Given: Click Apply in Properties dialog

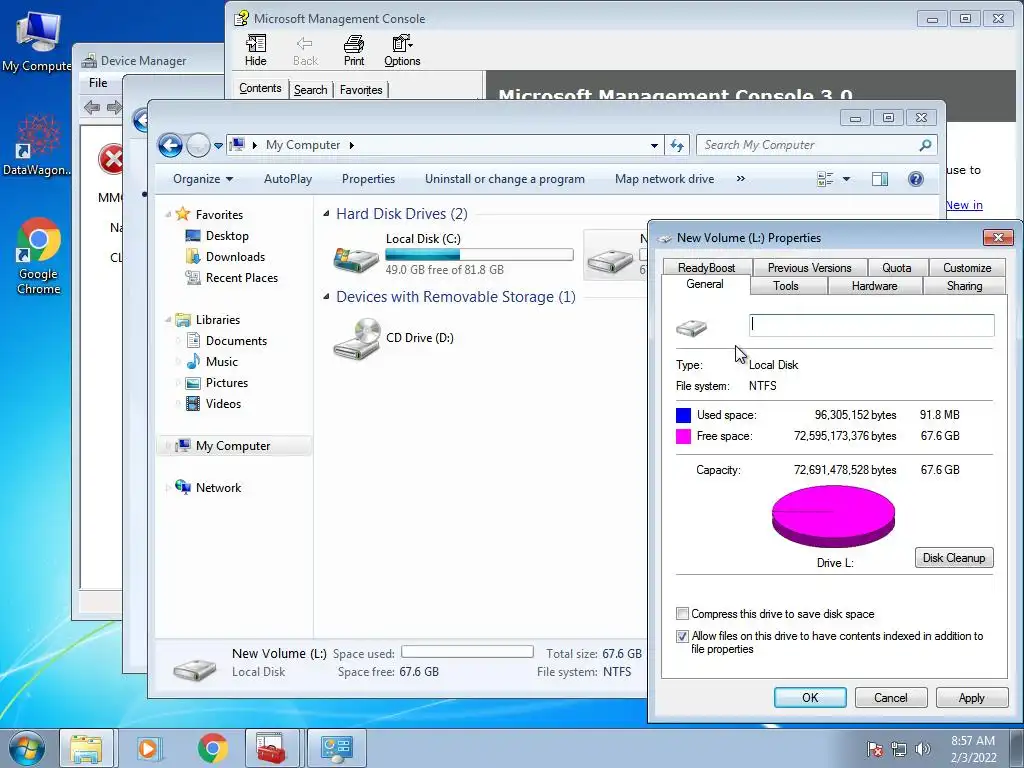Looking at the screenshot, I should click(971, 697).
